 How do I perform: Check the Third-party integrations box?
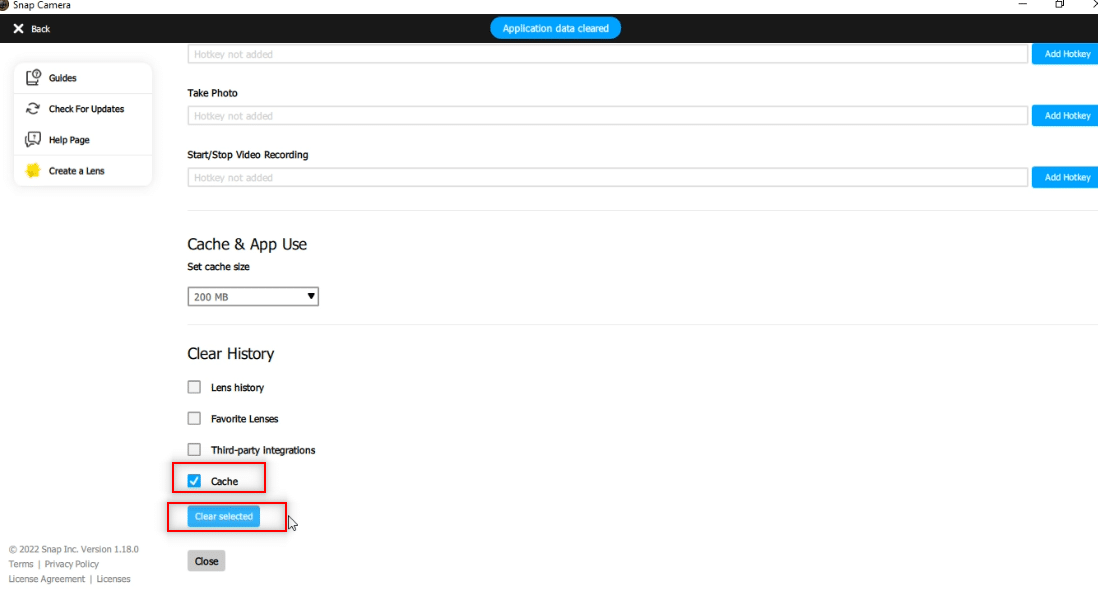point(194,450)
